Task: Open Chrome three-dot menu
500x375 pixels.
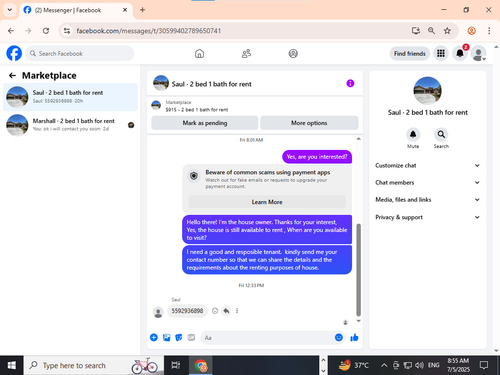Action: pyautogui.click(x=489, y=31)
